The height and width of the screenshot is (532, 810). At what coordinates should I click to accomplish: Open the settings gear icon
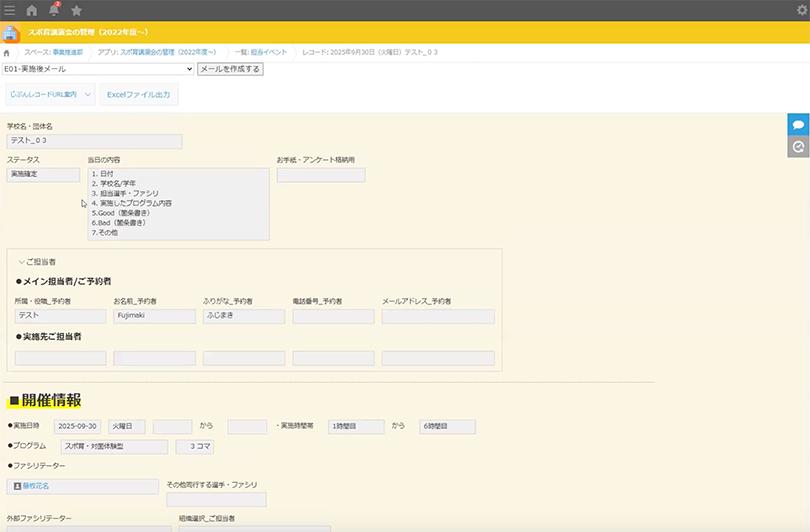pyautogui.click(x=800, y=10)
